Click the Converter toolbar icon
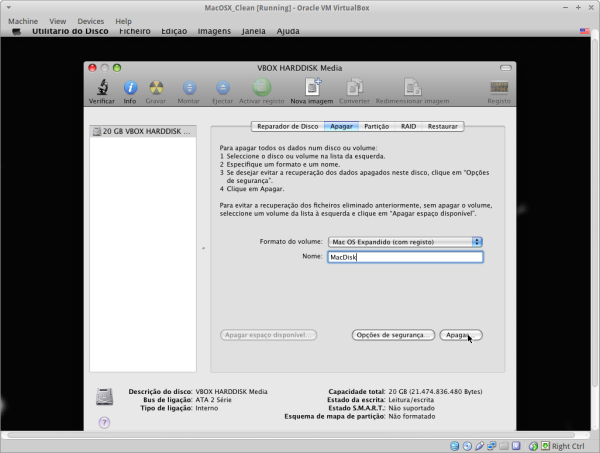 [354, 87]
